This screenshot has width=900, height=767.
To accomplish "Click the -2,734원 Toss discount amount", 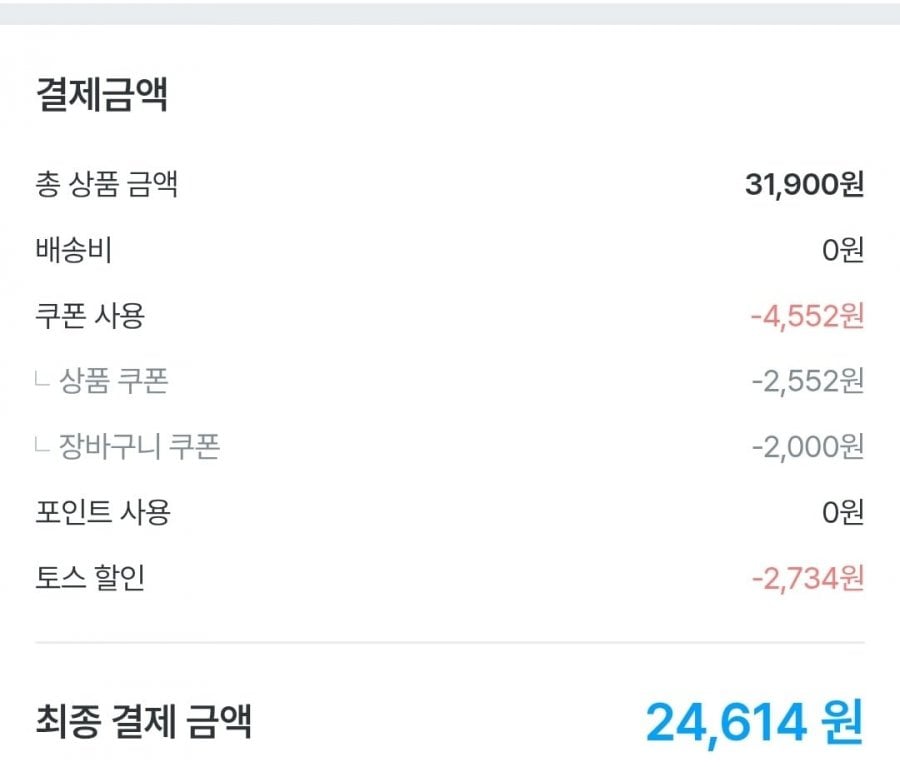I will [806, 578].
